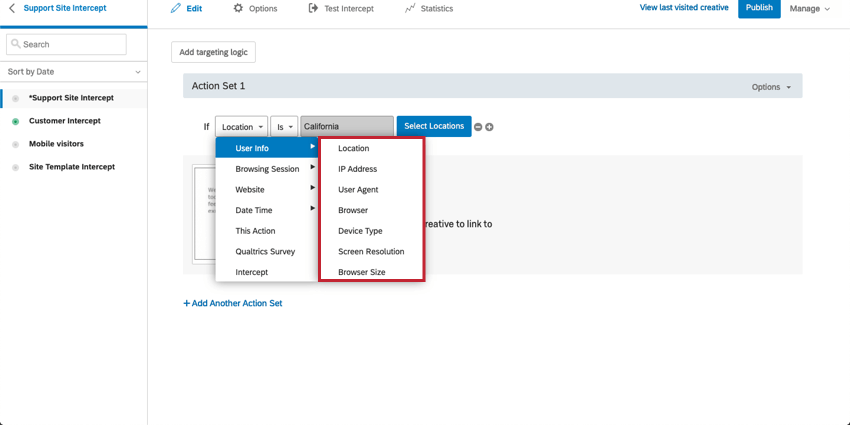This screenshot has width=850, height=425.
Task: Click View last visited creative link
Action: click(x=684, y=8)
